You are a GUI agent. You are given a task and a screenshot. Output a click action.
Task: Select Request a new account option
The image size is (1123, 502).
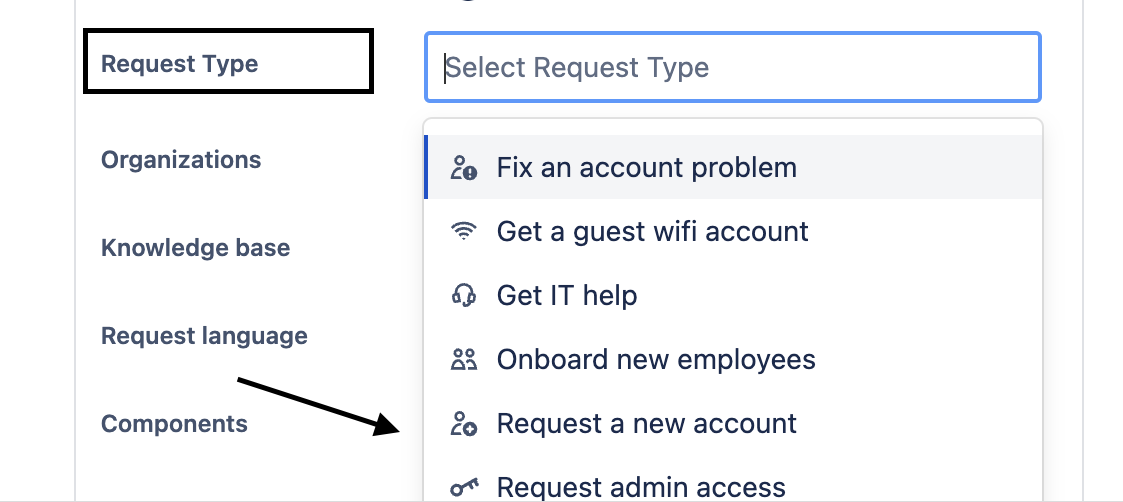[x=733, y=423]
